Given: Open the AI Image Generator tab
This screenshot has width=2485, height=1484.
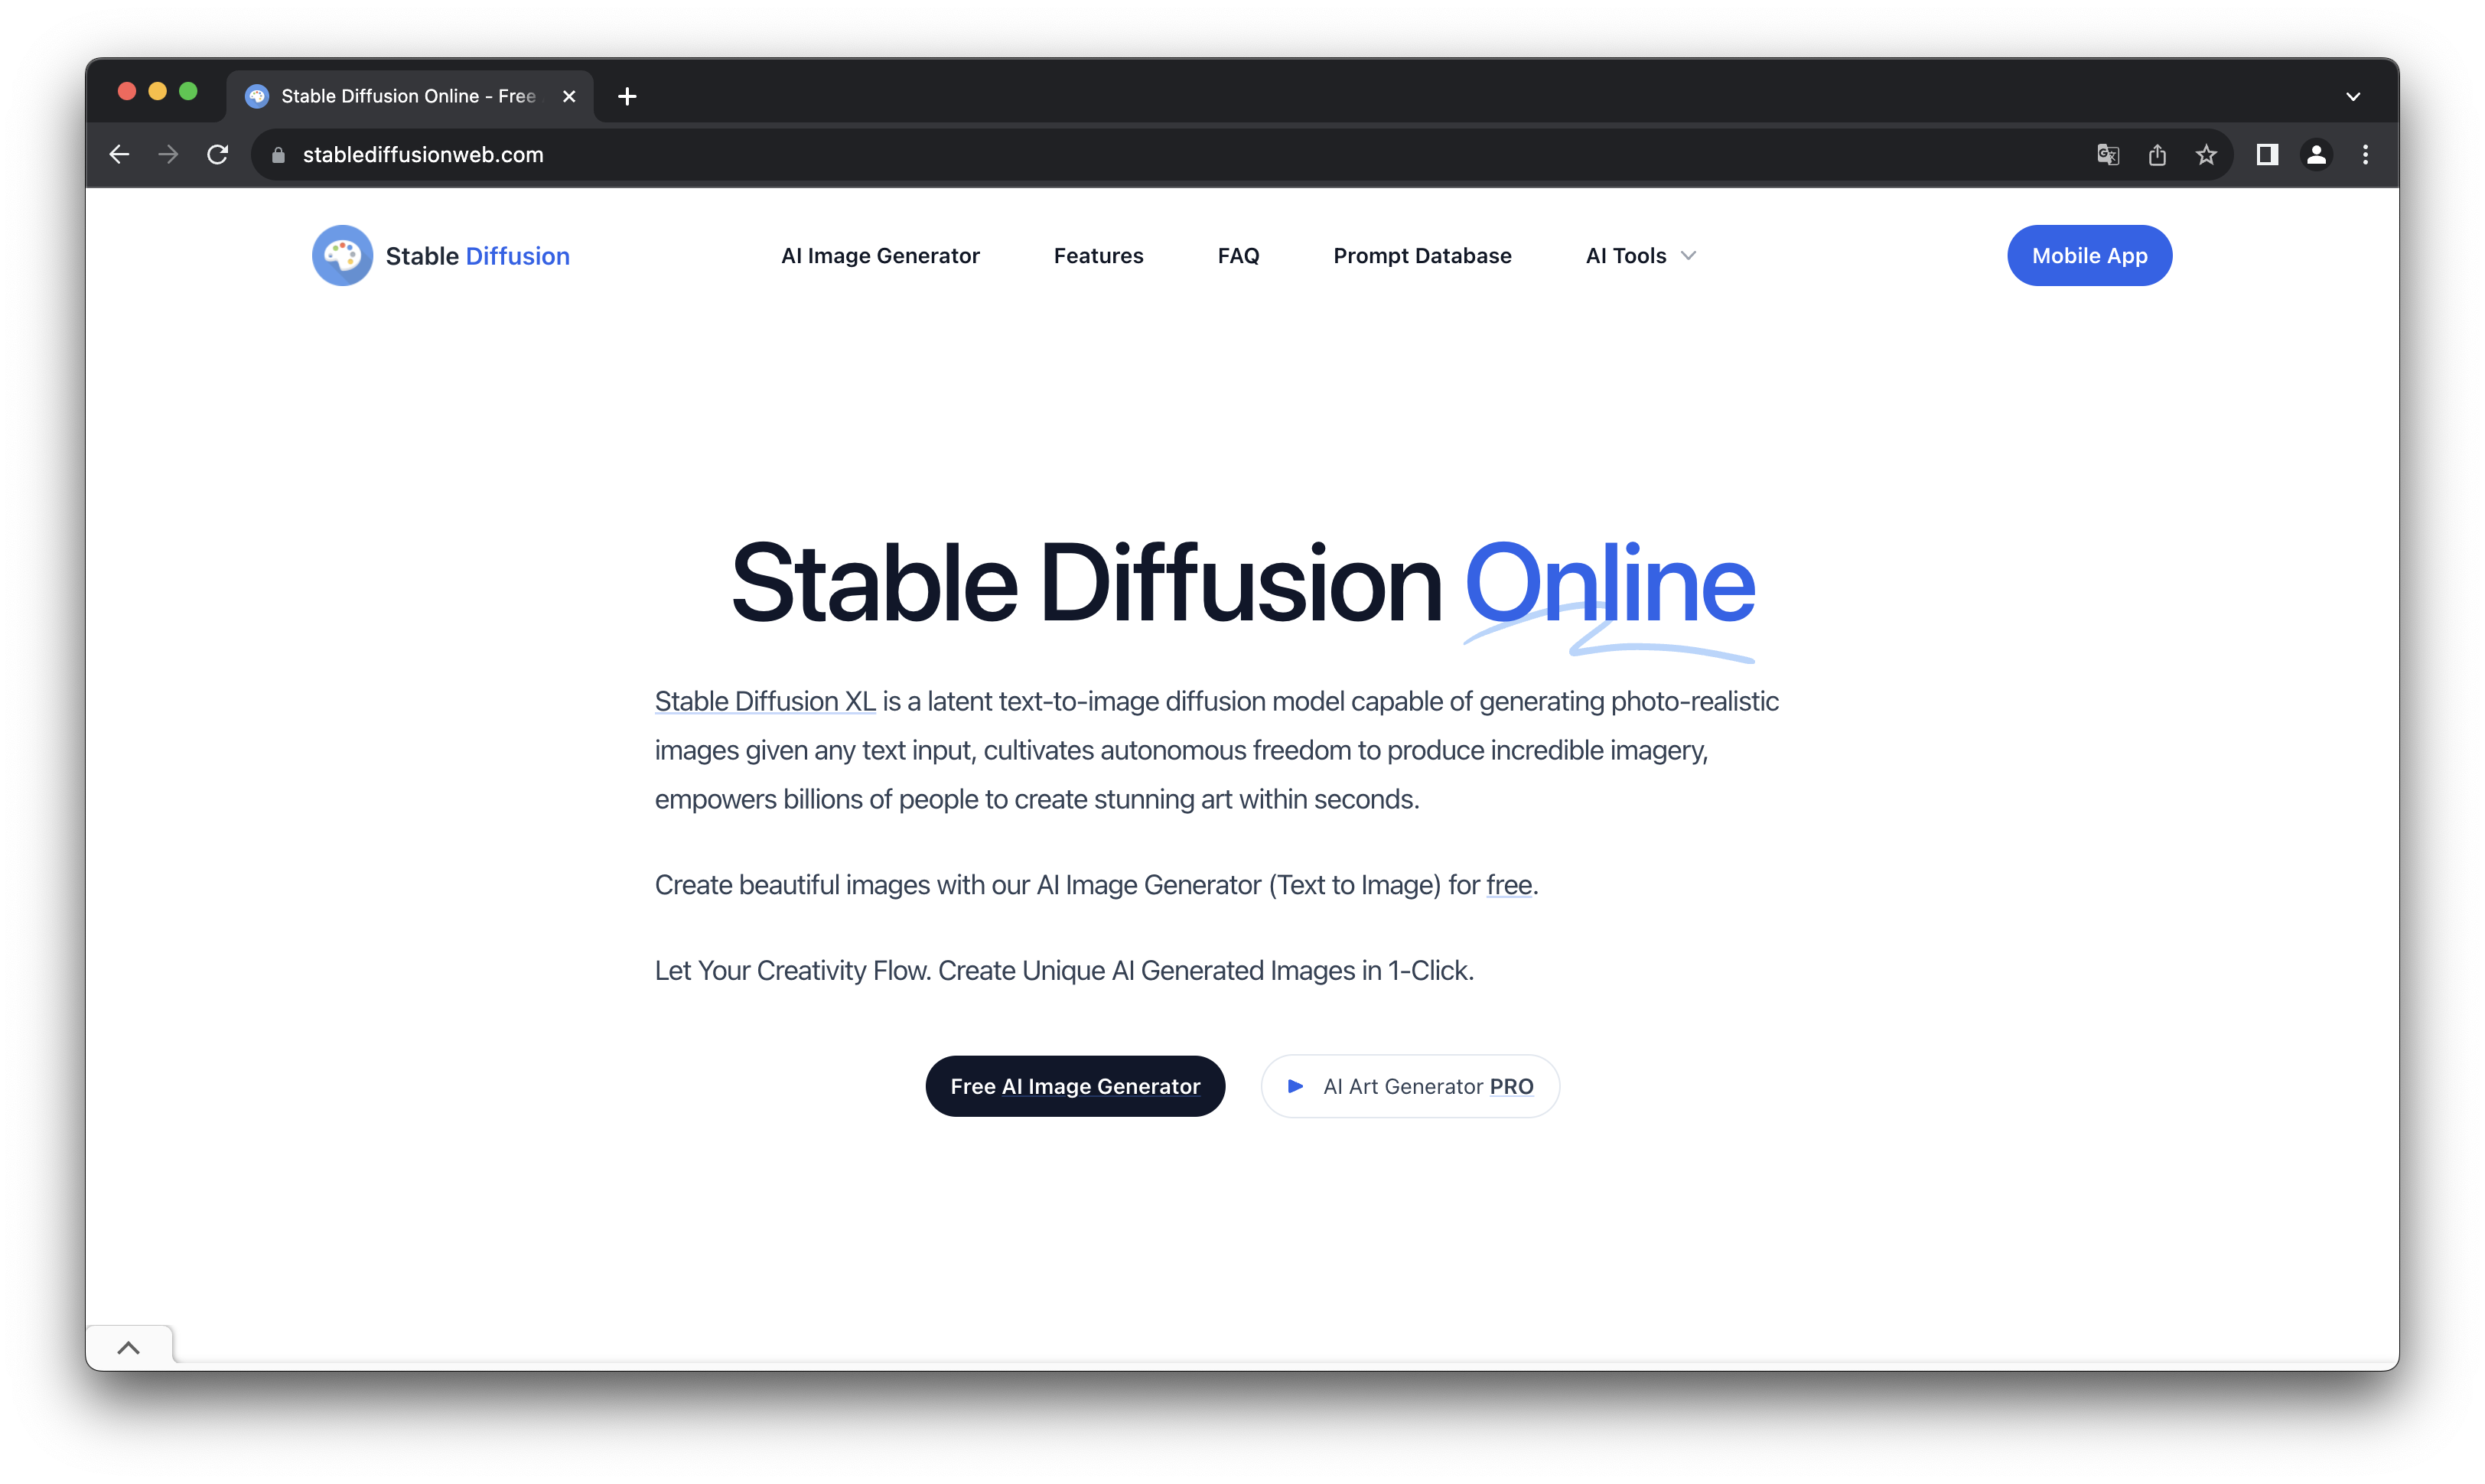Looking at the screenshot, I should tap(880, 255).
